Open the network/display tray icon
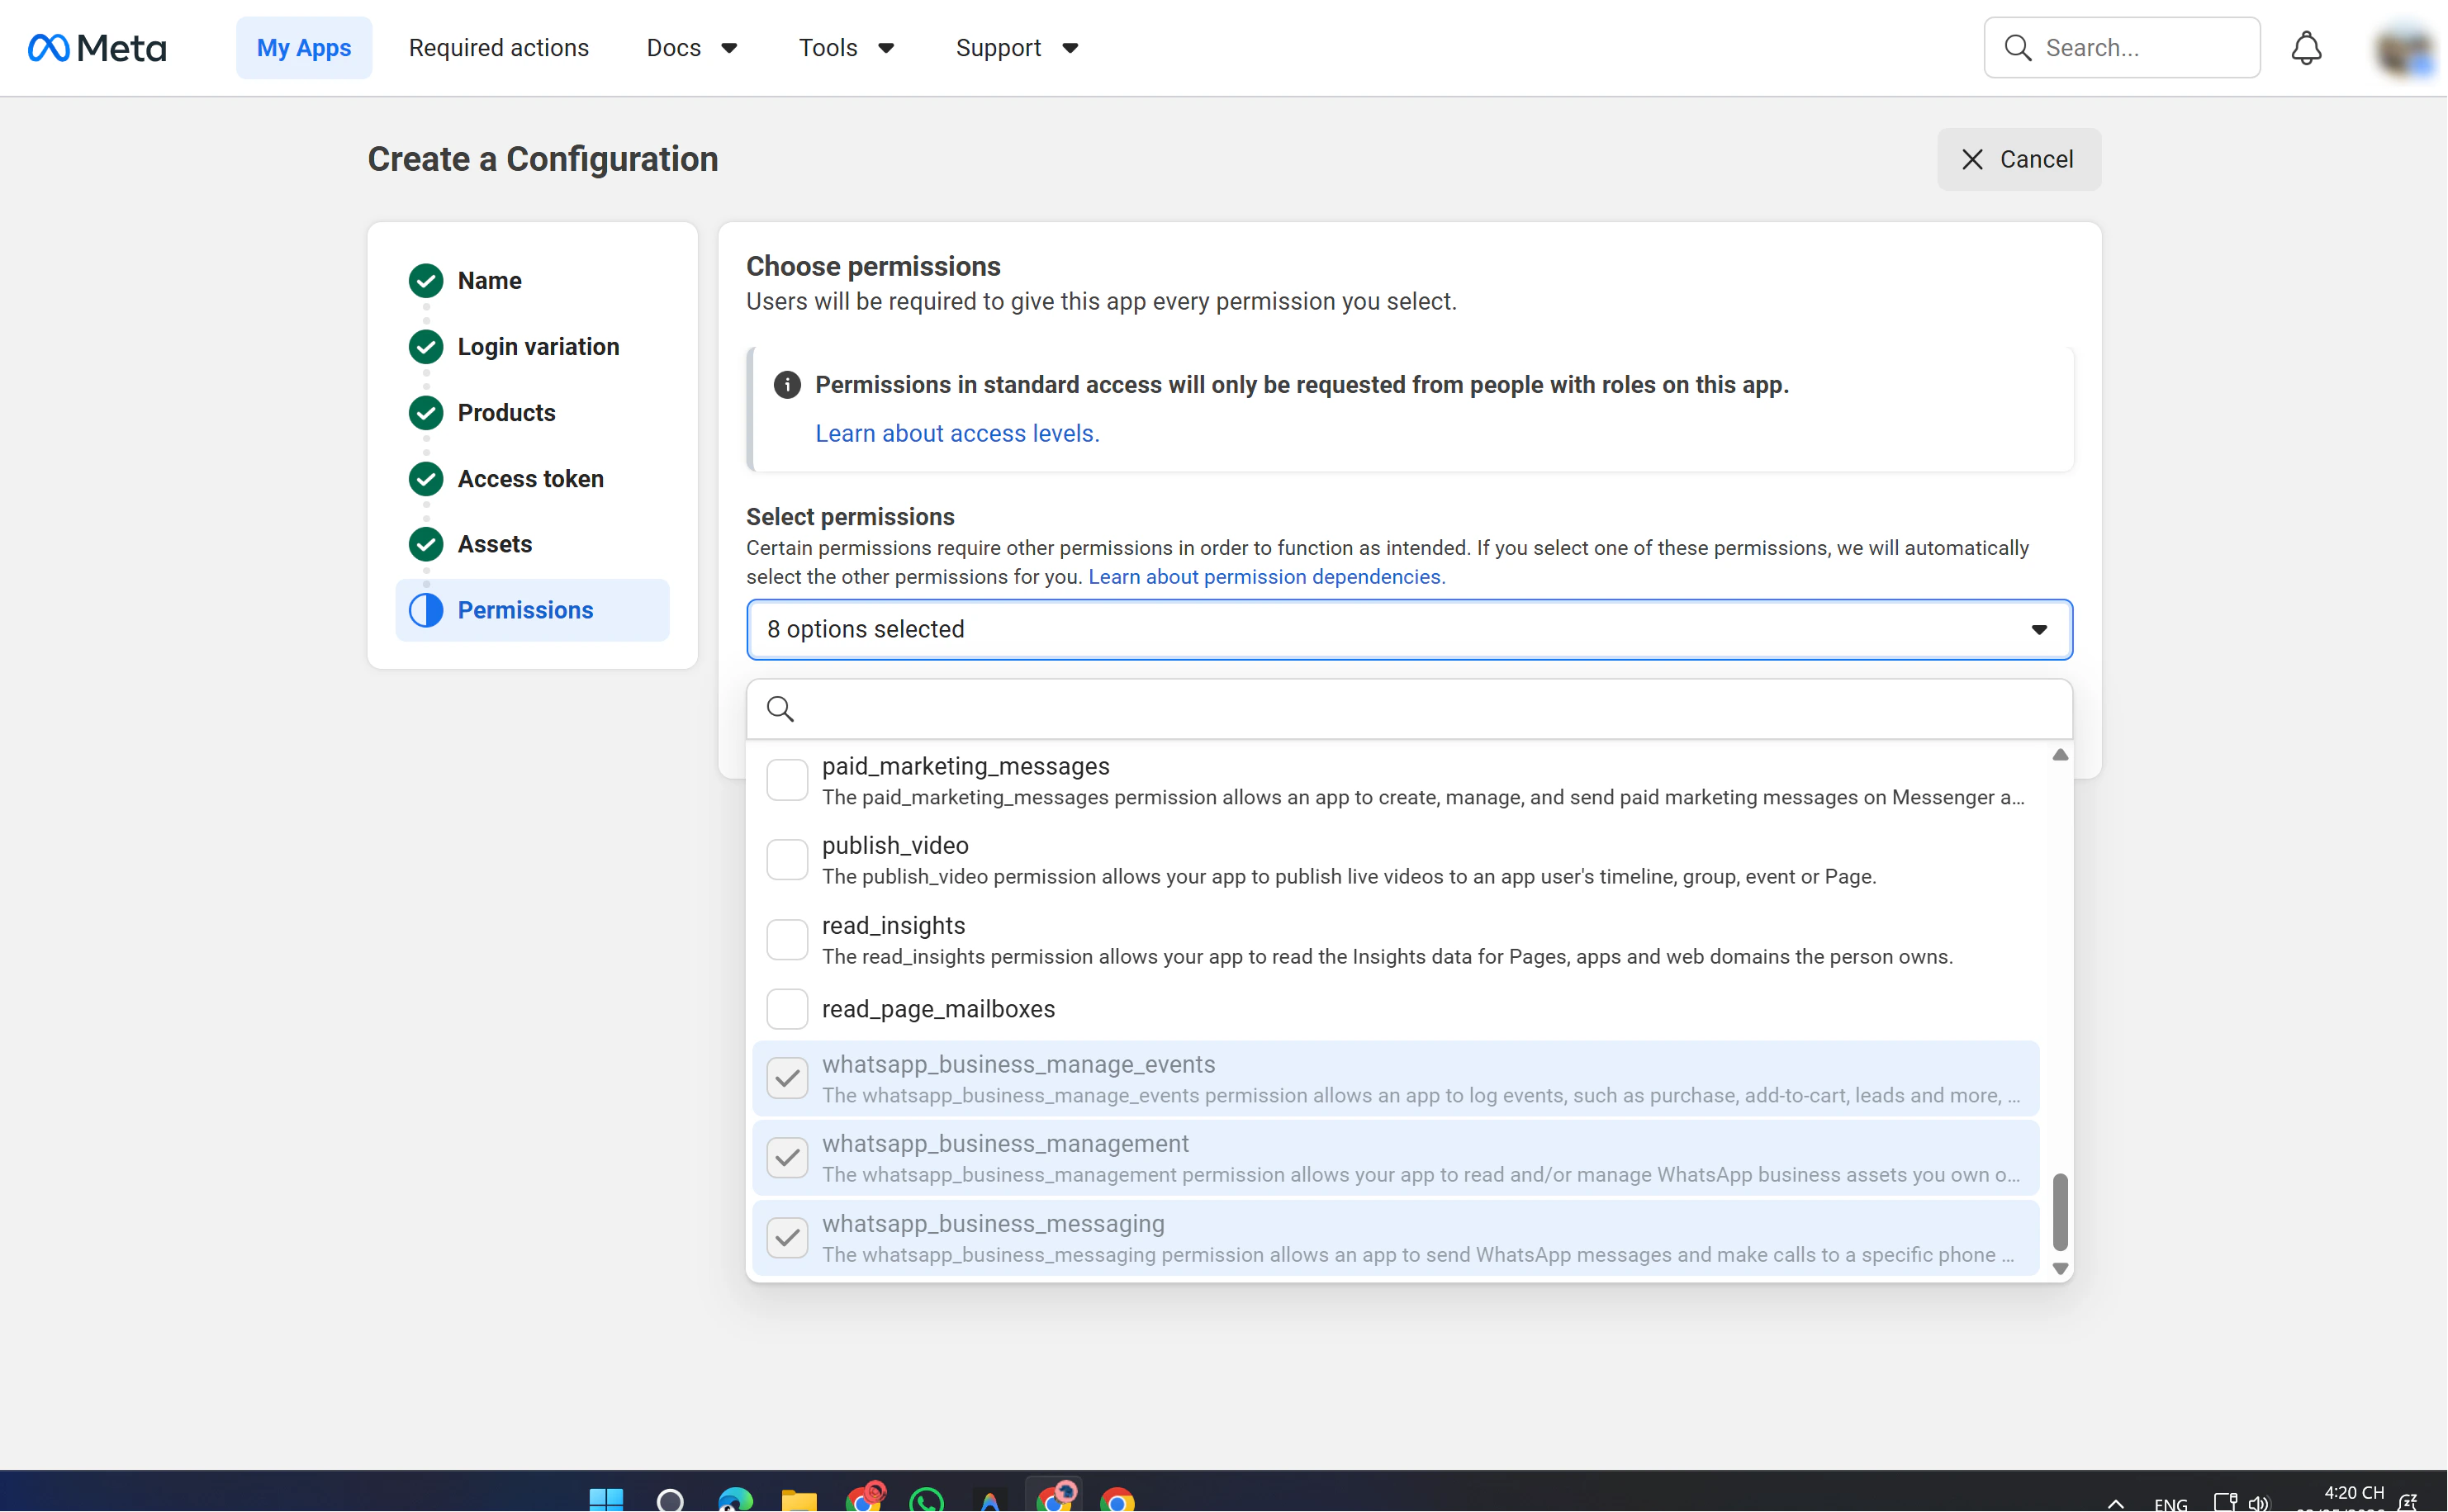This screenshot has width=2448, height=1512. coord(2226,1502)
